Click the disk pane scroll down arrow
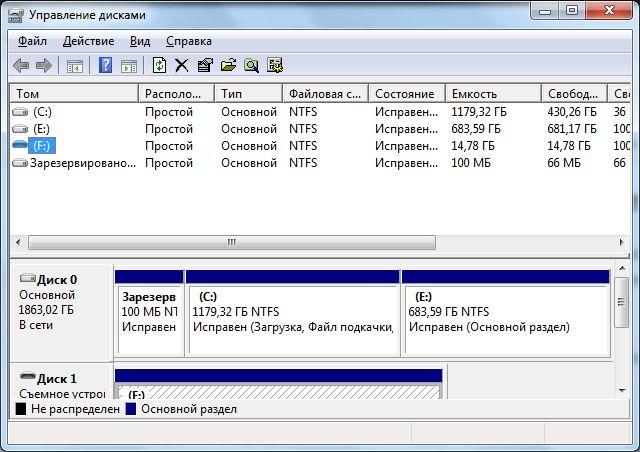 point(622,391)
